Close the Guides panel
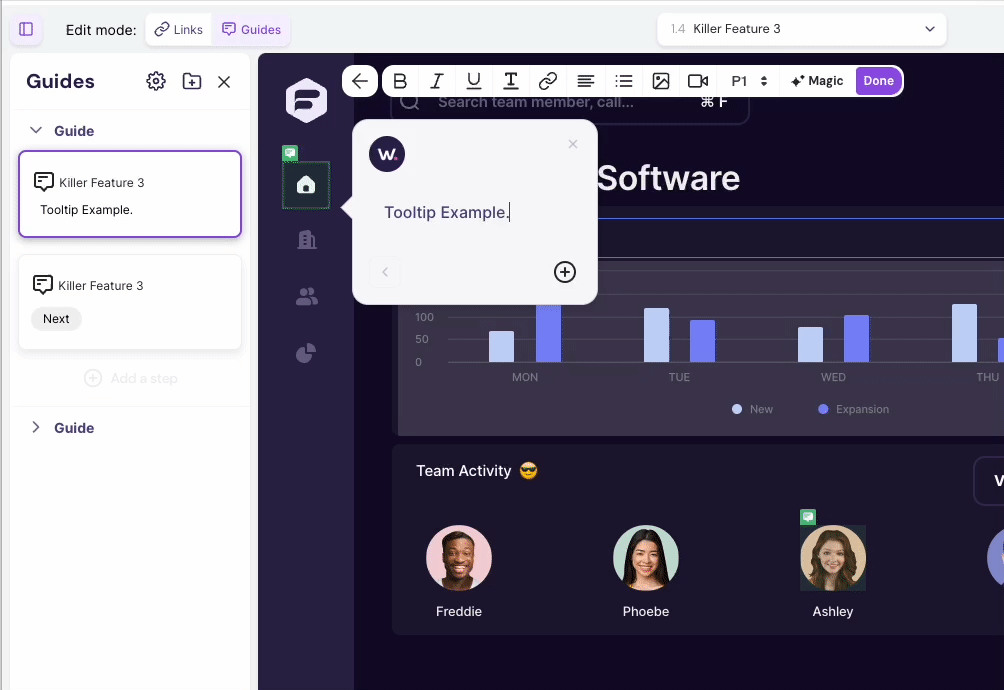Screen dimensions: 1004x690 (x=224, y=82)
